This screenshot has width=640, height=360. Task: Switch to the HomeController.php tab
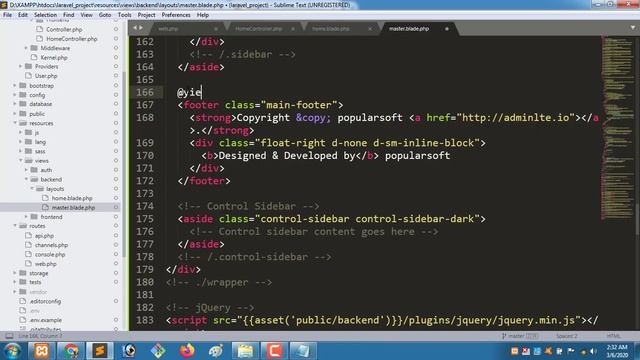pyautogui.click(x=259, y=29)
